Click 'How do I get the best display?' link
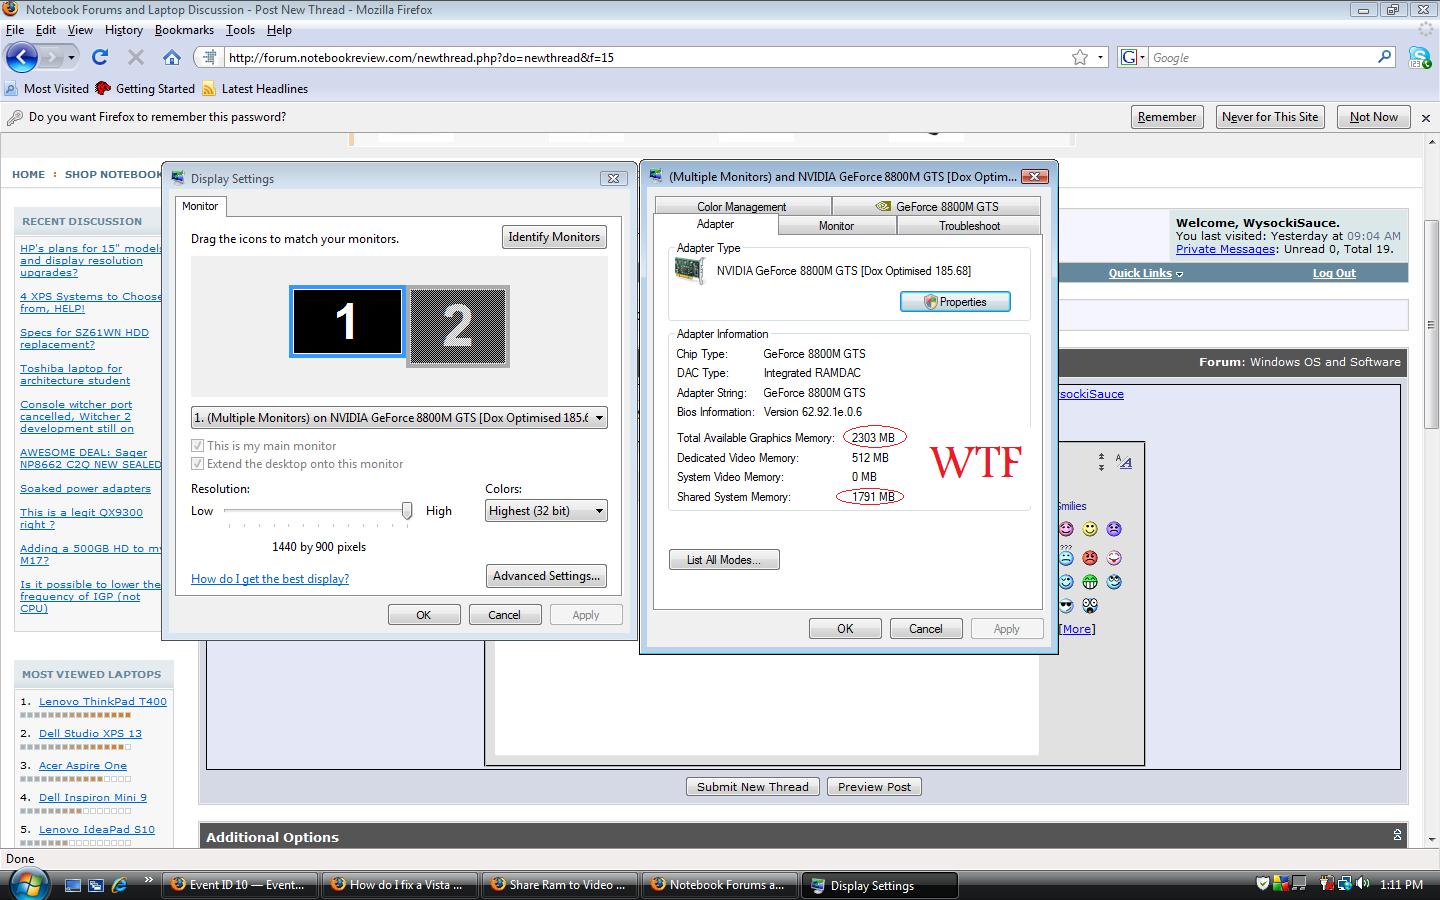 coord(270,579)
